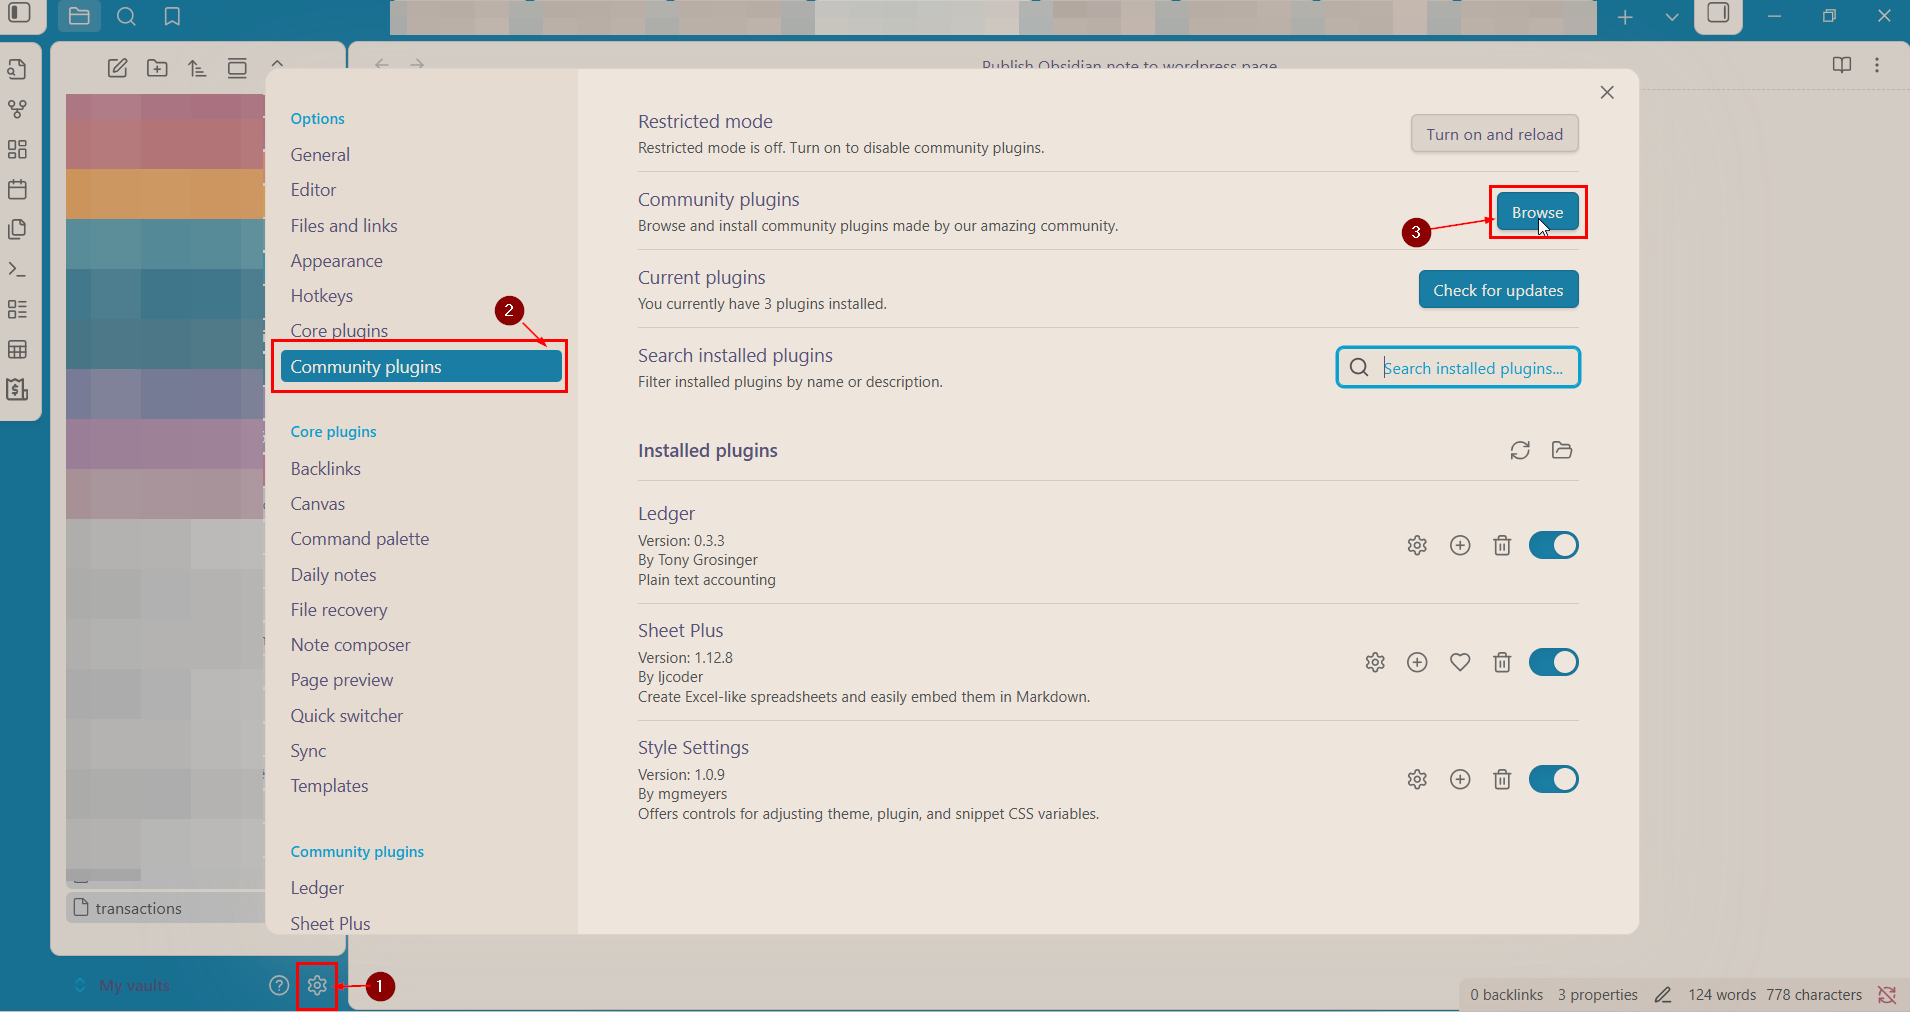The image size is (1910, 1012).
Task: Open the more options menu for the note
Action: (1877, 65)
